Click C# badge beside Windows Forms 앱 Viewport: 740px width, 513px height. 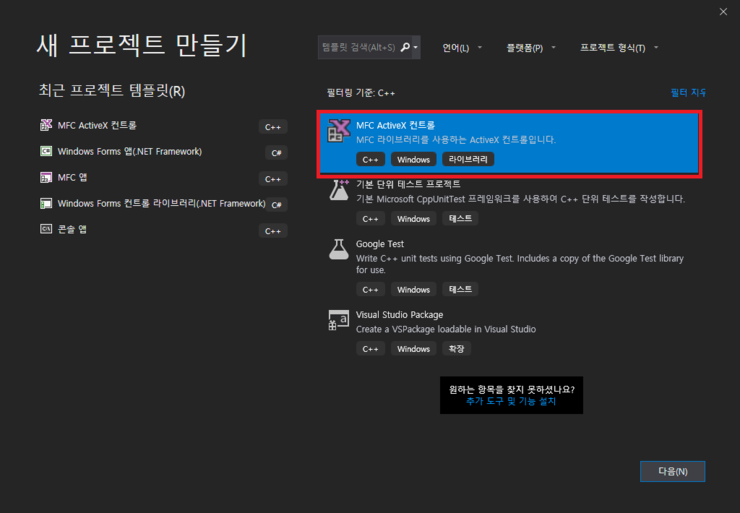[277, 152]
